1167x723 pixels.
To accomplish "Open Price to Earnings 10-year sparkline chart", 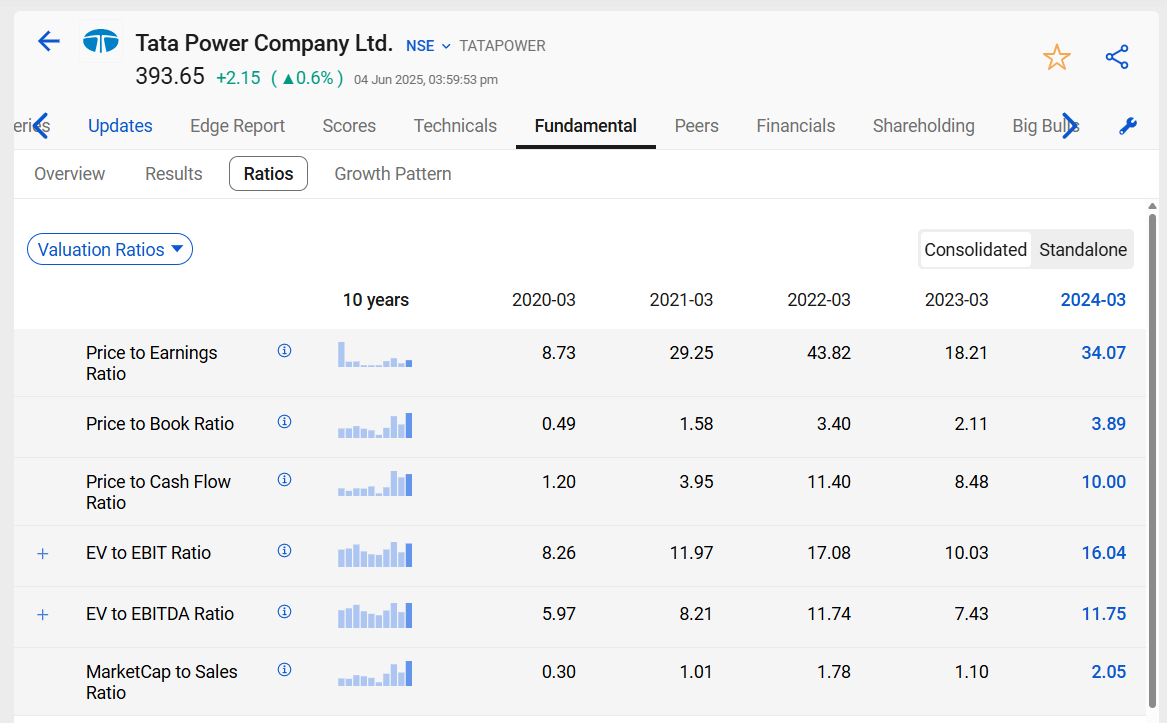I will tap(375, 354).
